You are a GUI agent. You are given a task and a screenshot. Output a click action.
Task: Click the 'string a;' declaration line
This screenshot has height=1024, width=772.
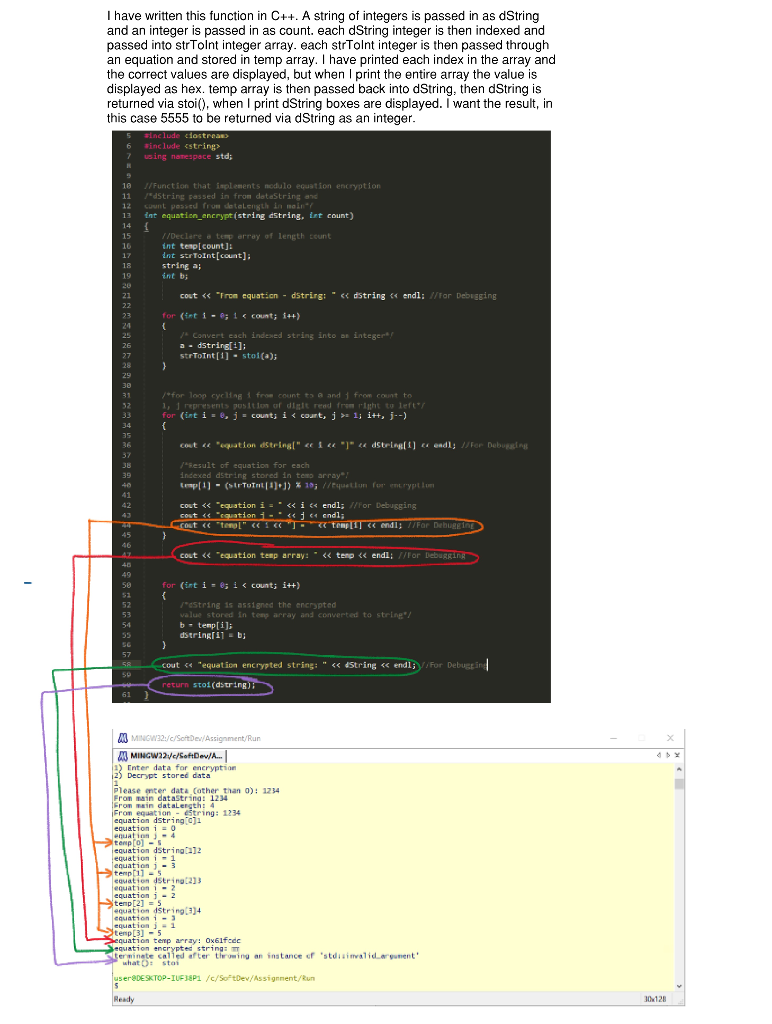point(182,266)
